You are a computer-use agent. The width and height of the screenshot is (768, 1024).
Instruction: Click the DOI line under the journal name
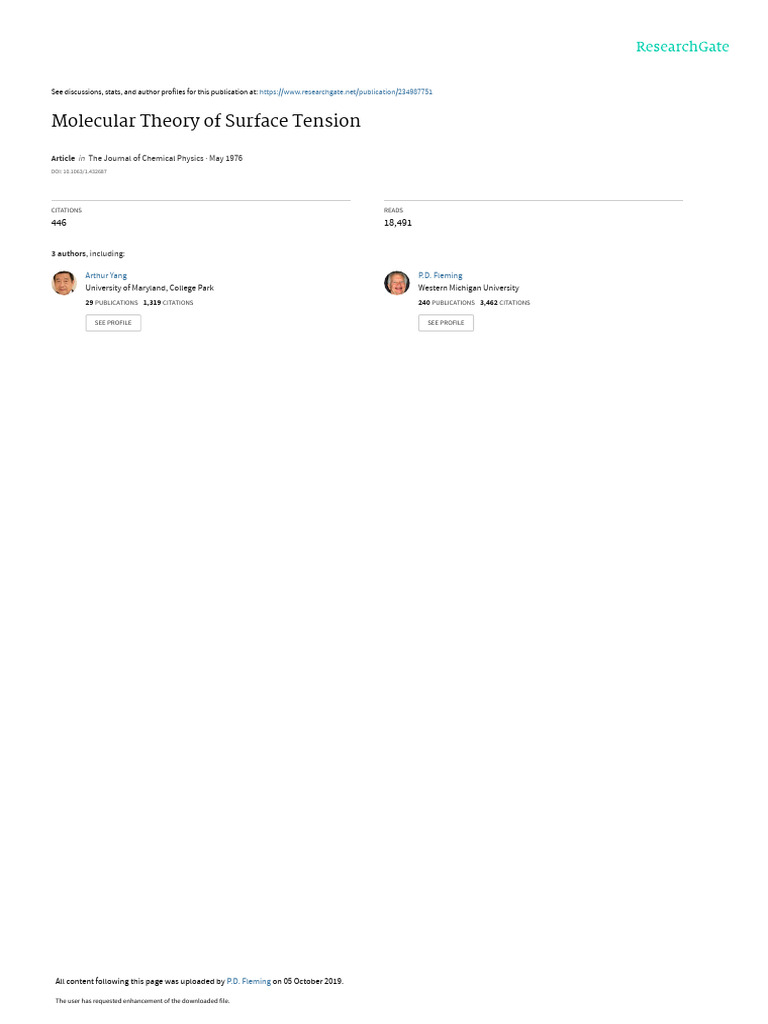coord(79,172)
